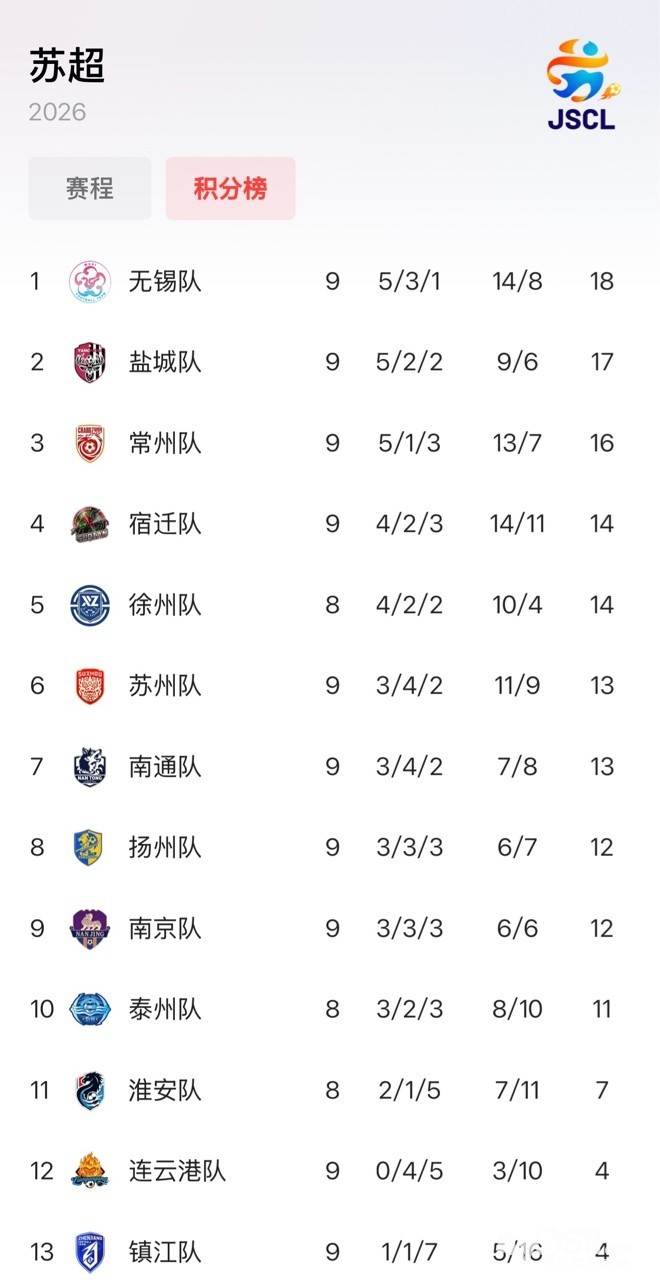Tap the 淮安队 team crest icon
The width and height of the screenshot is (660, 1280).
[x=90, y=1091]
